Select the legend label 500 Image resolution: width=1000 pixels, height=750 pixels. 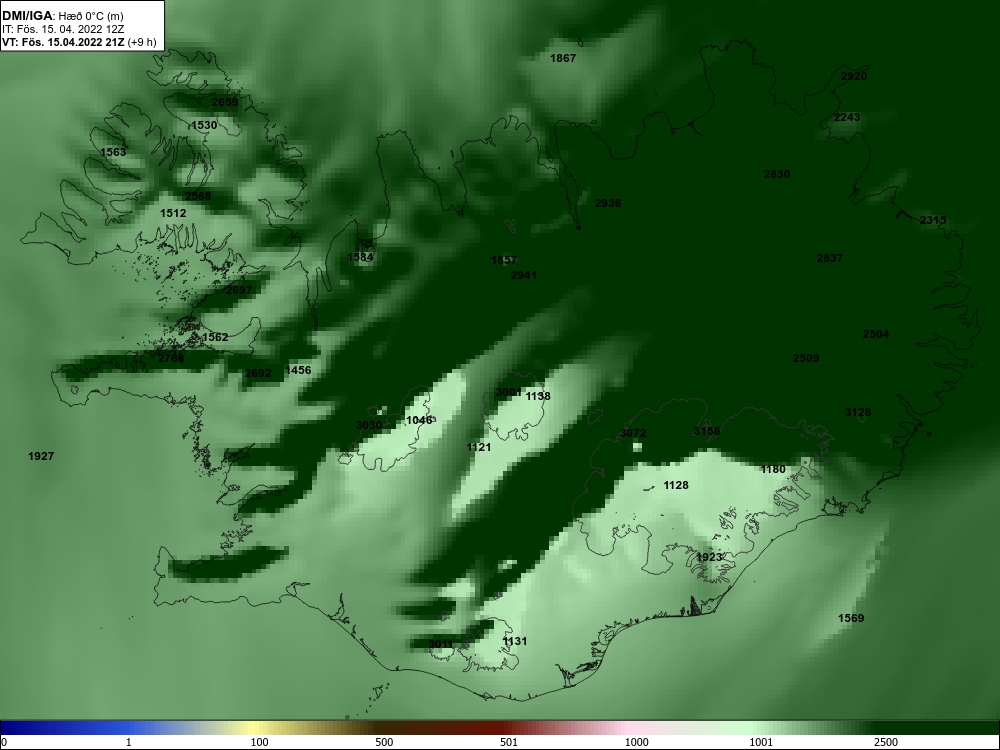(384, 742)
